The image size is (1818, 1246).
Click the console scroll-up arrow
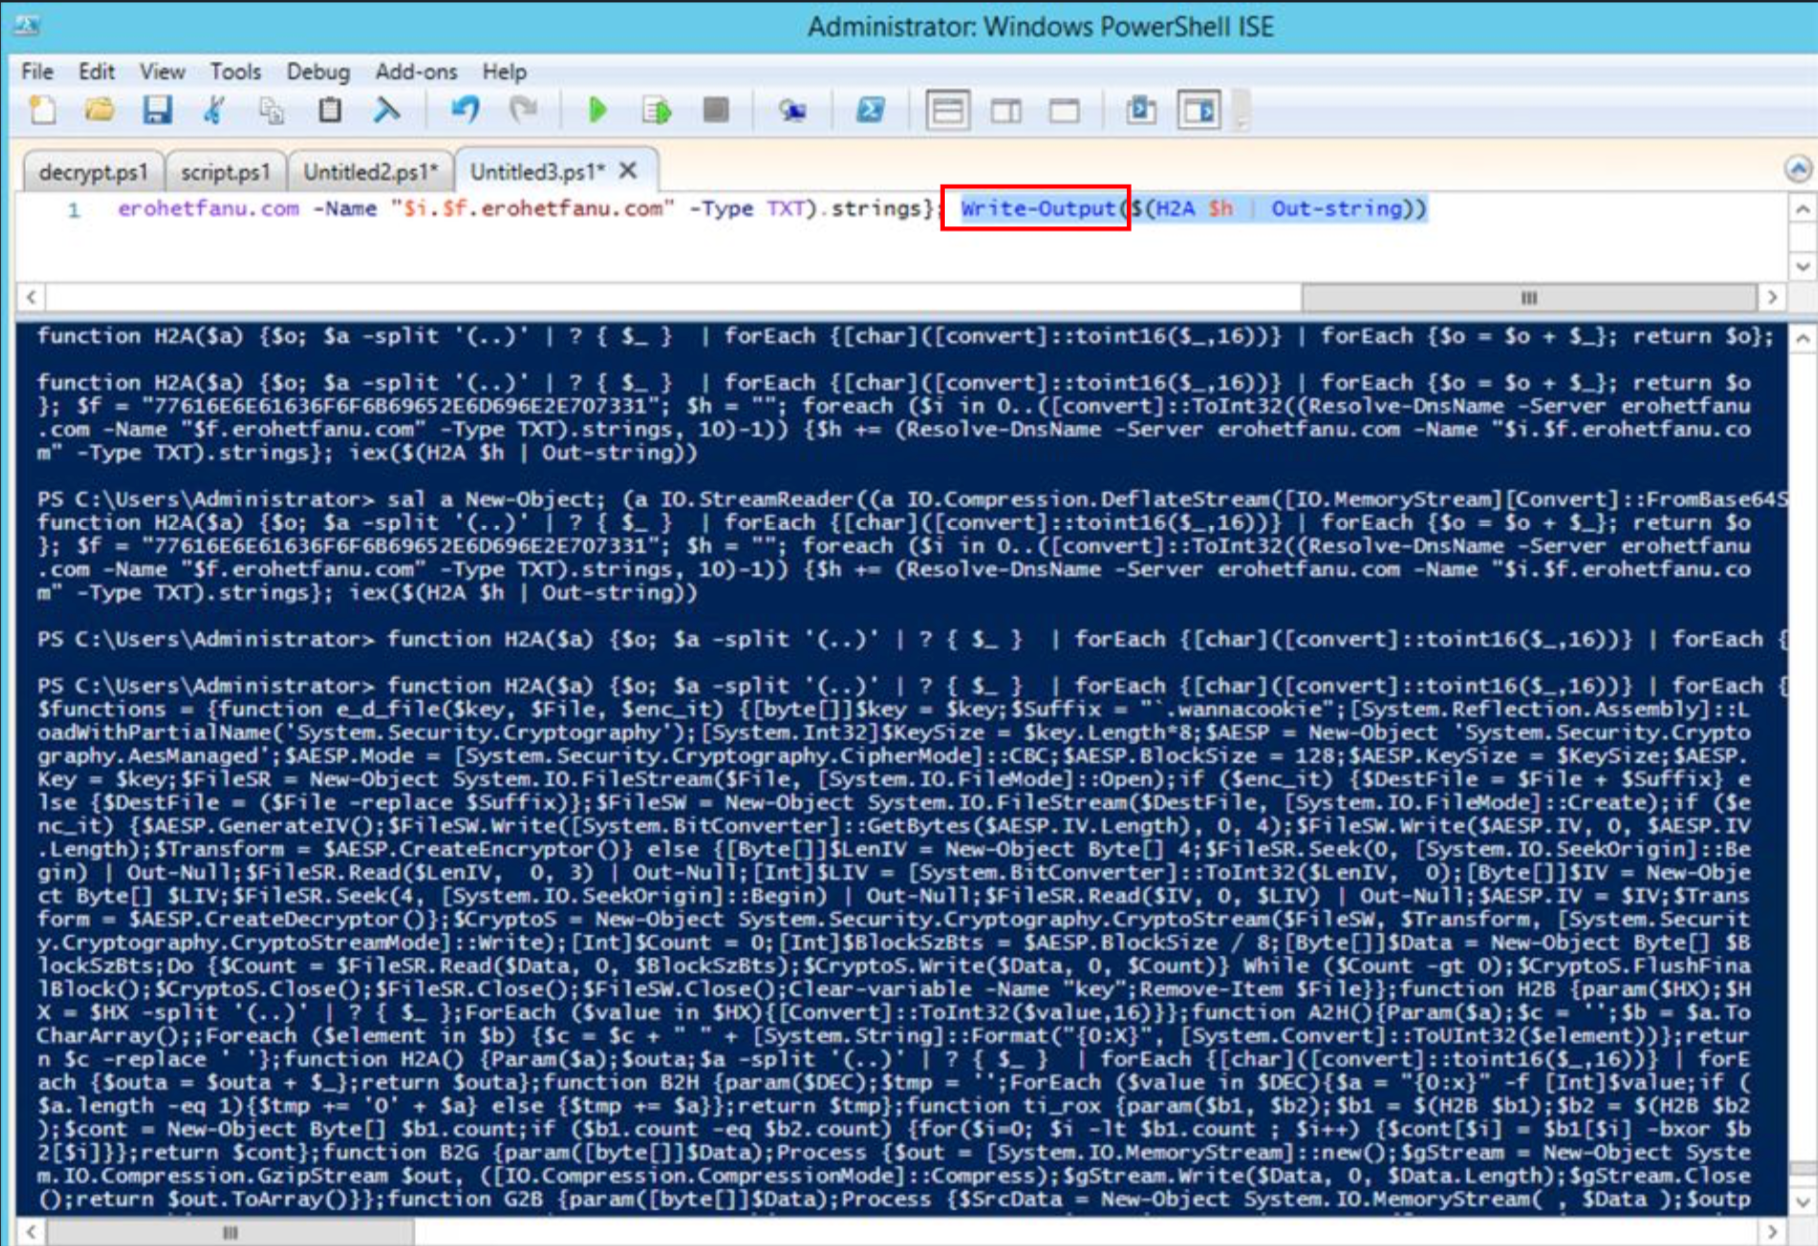tap(1802, 338)
